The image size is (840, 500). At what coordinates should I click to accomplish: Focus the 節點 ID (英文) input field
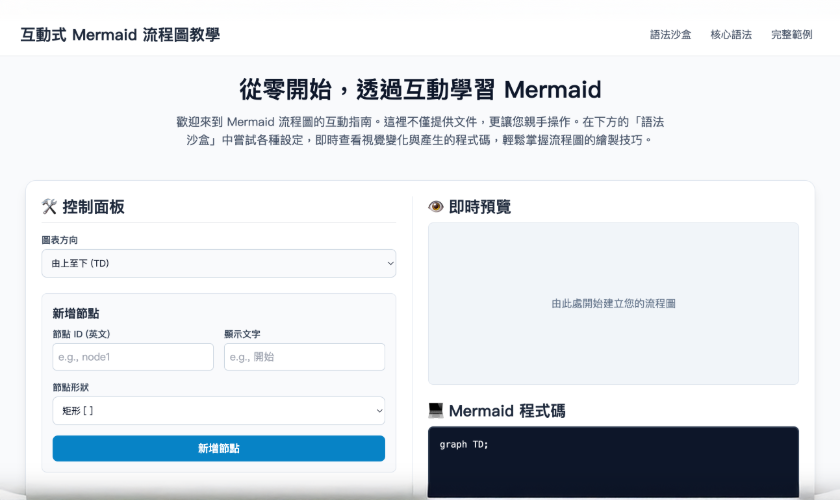click(133, 357)
